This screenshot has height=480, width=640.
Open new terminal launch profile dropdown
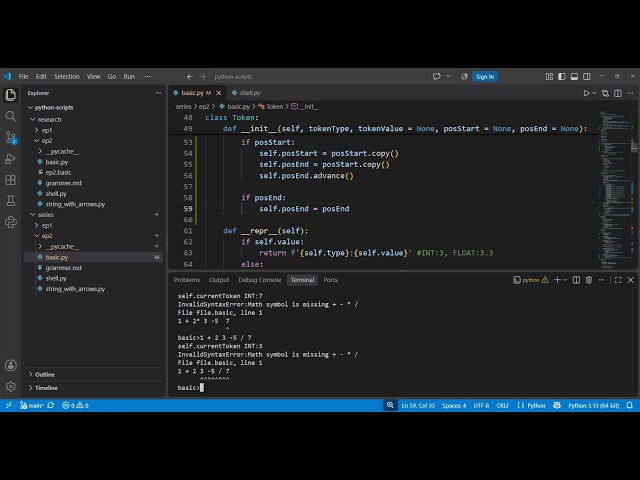point(565,280)
